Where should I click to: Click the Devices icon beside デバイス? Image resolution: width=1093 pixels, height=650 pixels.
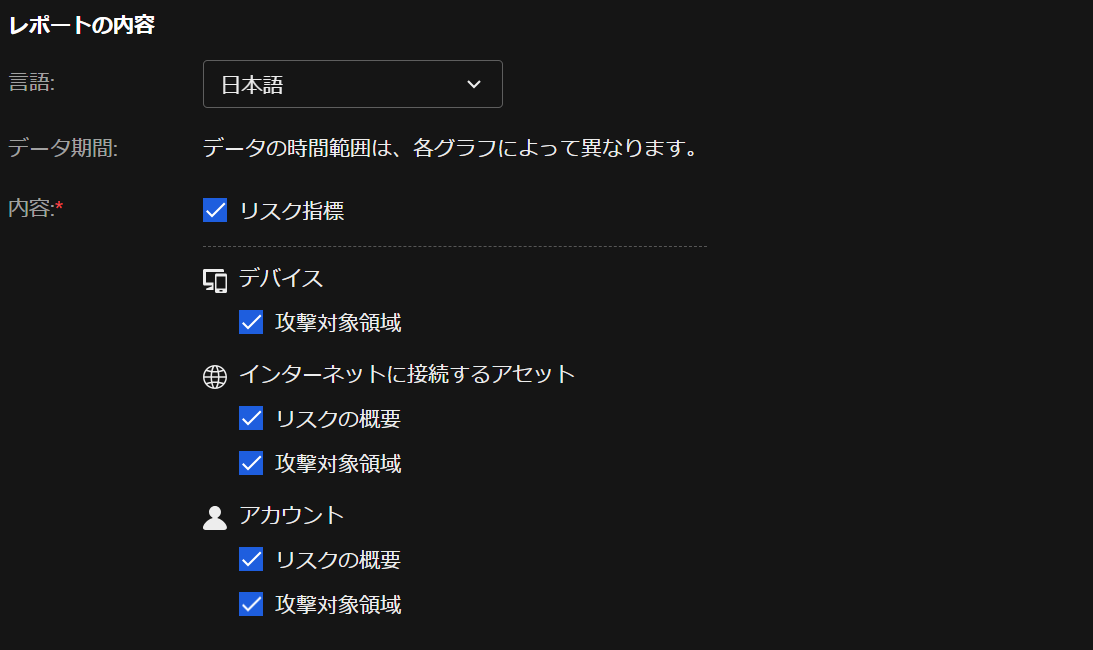pos(215,281)
